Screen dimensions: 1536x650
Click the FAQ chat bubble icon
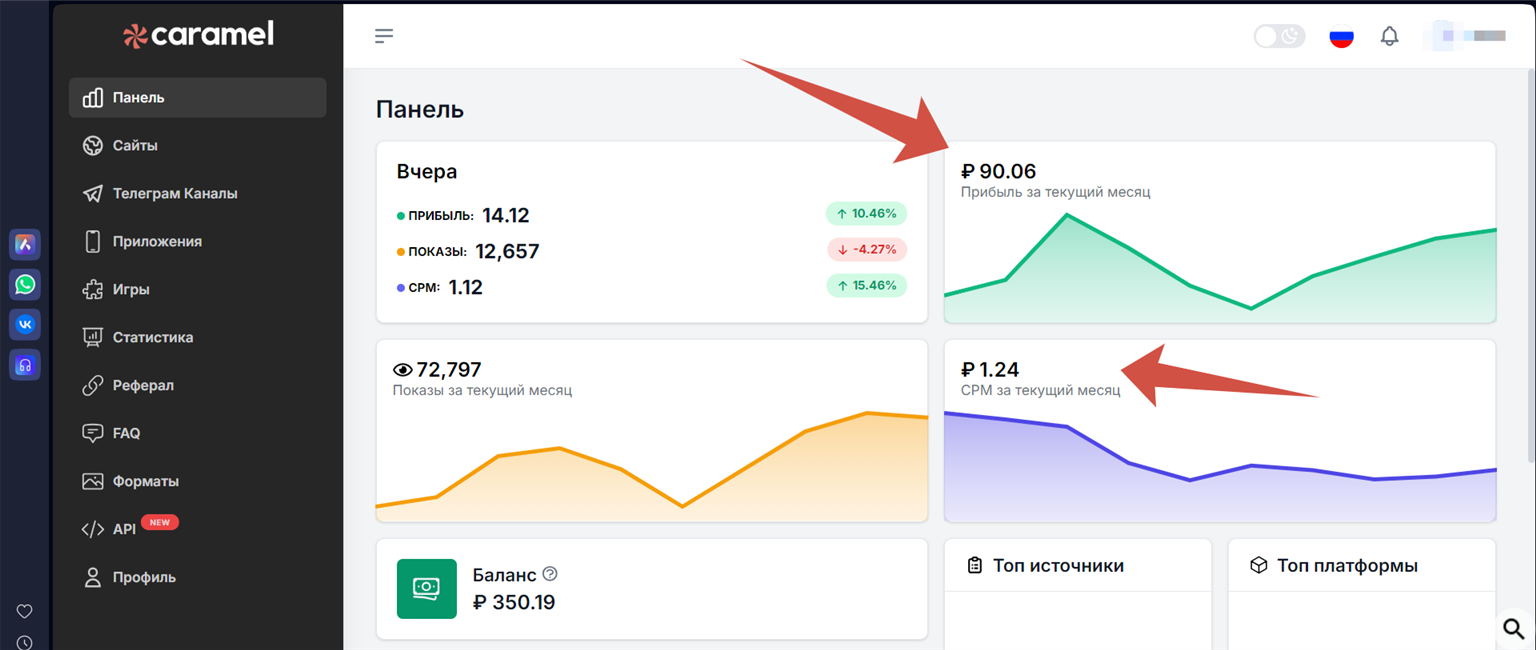(93, 433)
